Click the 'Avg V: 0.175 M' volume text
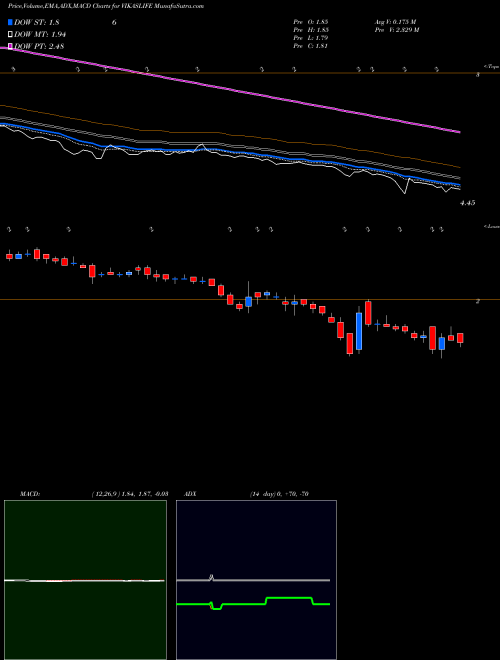Viewport: 500px width, 660px height. [395, 21]
